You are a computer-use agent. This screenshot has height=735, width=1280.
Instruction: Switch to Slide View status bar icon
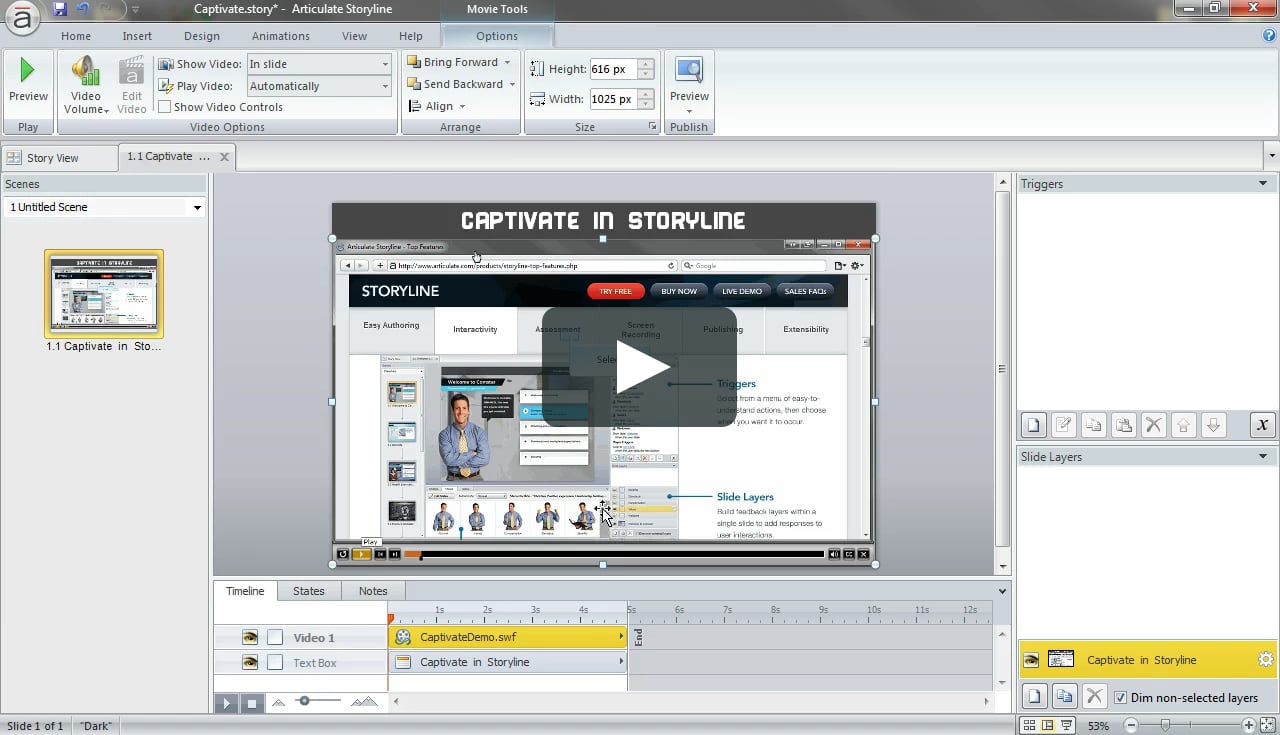coord(1048,726)
